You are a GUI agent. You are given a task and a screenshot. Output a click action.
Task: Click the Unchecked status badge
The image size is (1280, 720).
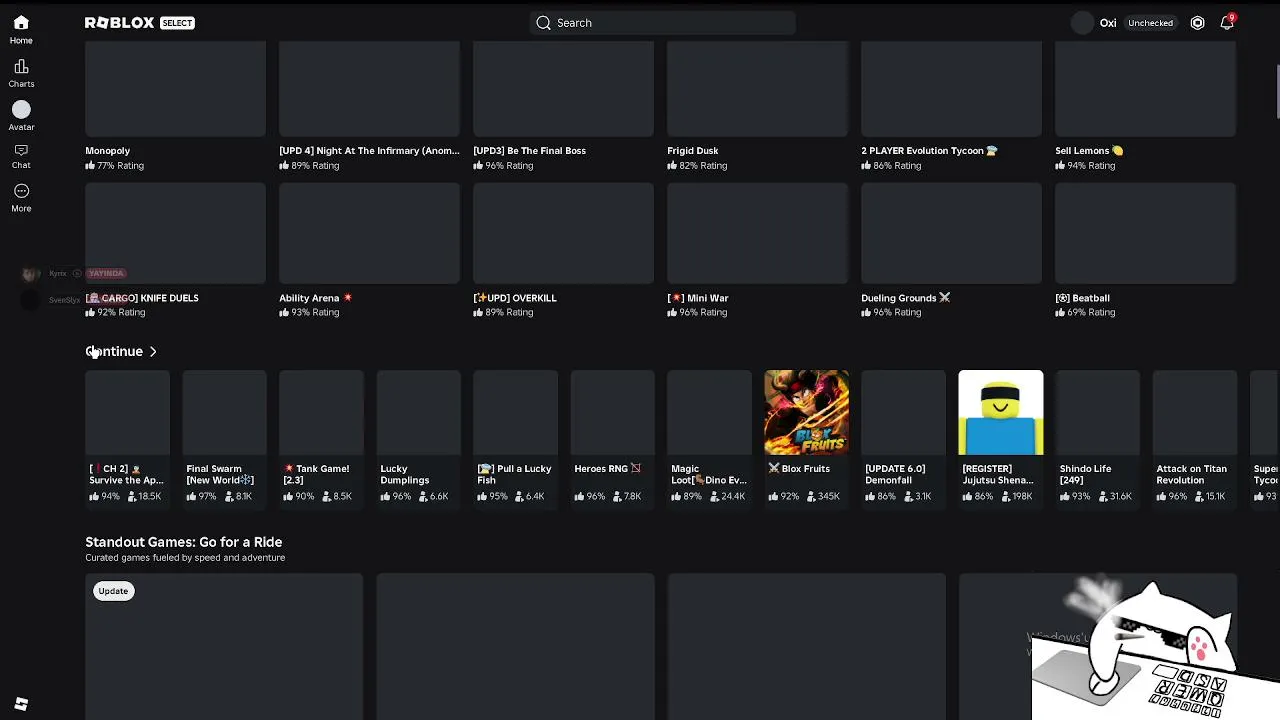1150,23
